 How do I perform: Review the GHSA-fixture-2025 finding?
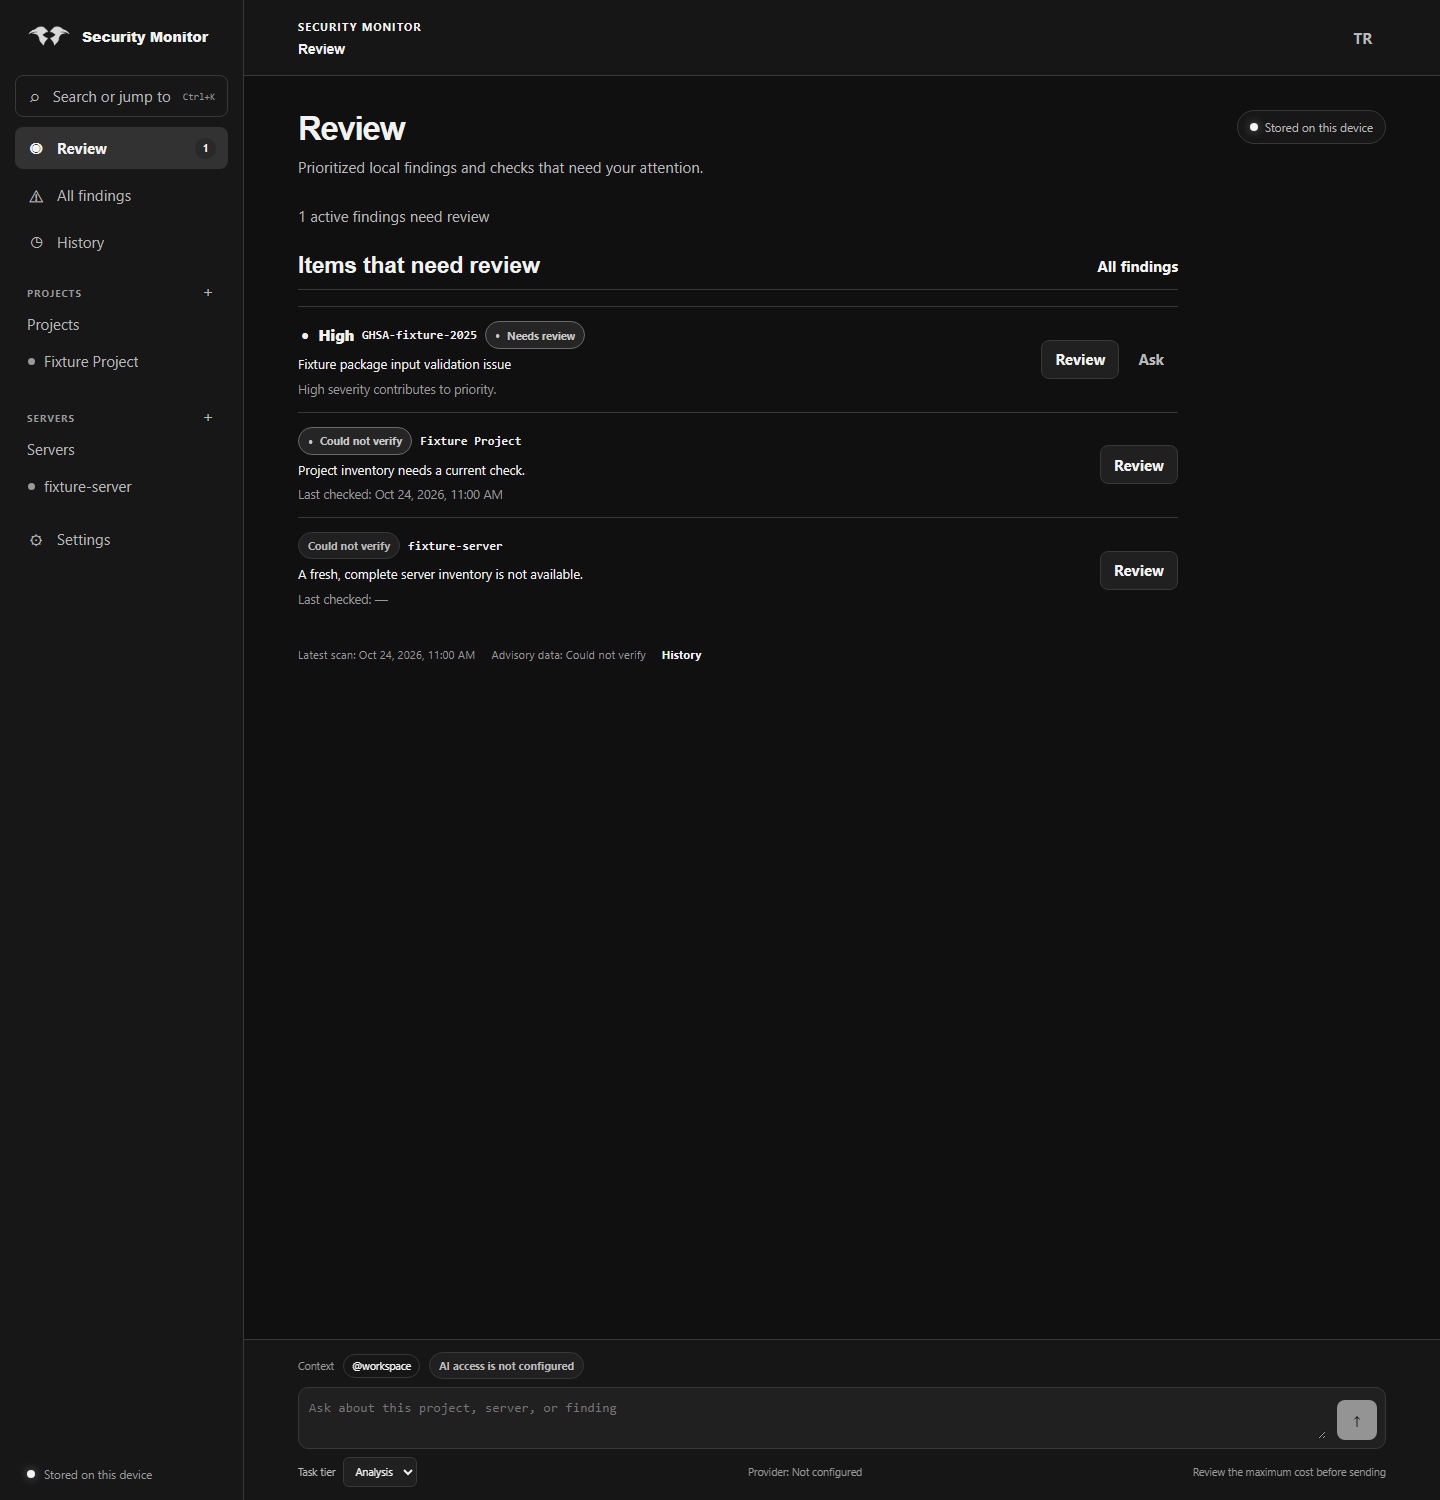(1080, 360)
